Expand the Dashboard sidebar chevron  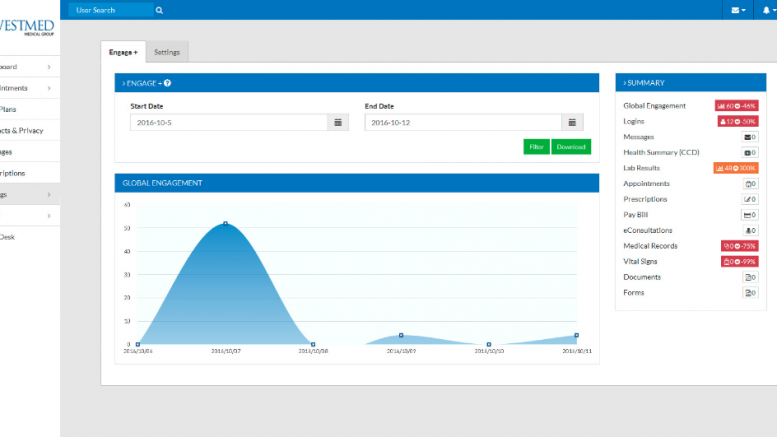coord(49,67)
